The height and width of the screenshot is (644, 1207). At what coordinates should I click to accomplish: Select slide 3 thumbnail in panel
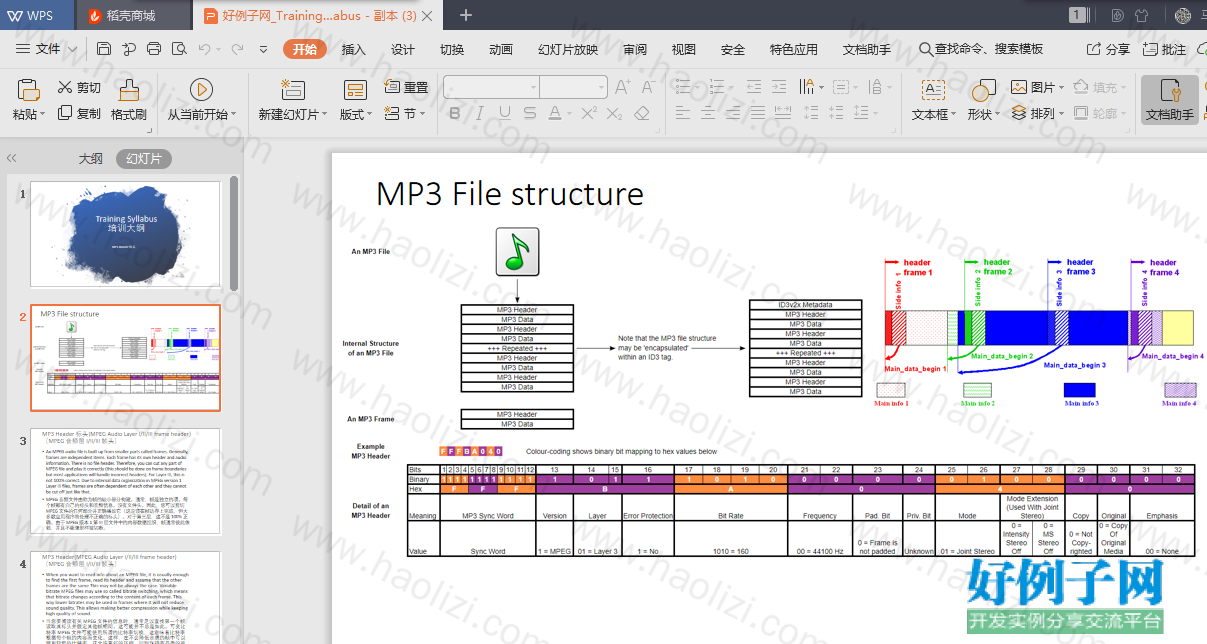click(125, 481)
